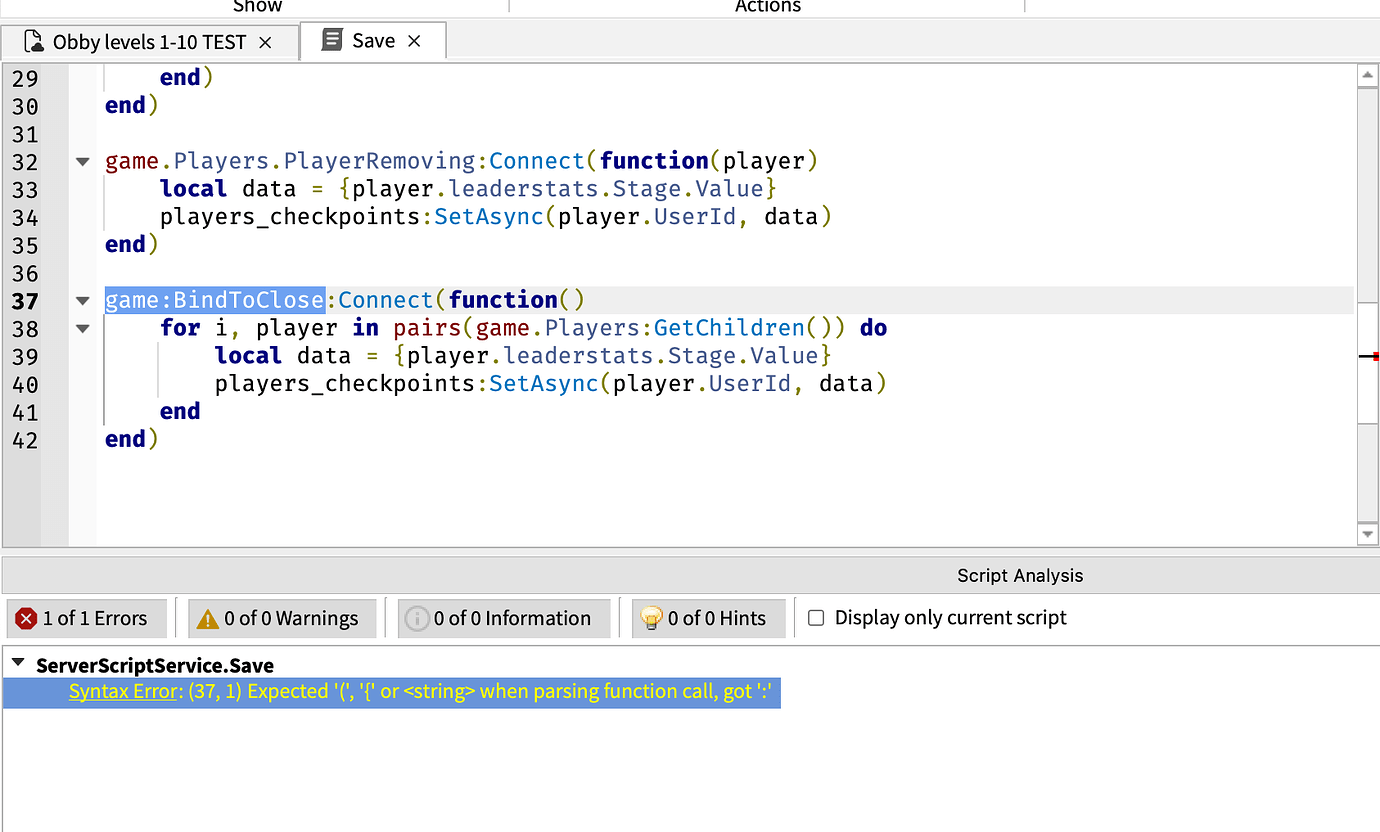This screenshot has height=832, width=1380.
Task: Click "SetAsync" on line 34
Action: pyautogui.click(x=489, y=217)
